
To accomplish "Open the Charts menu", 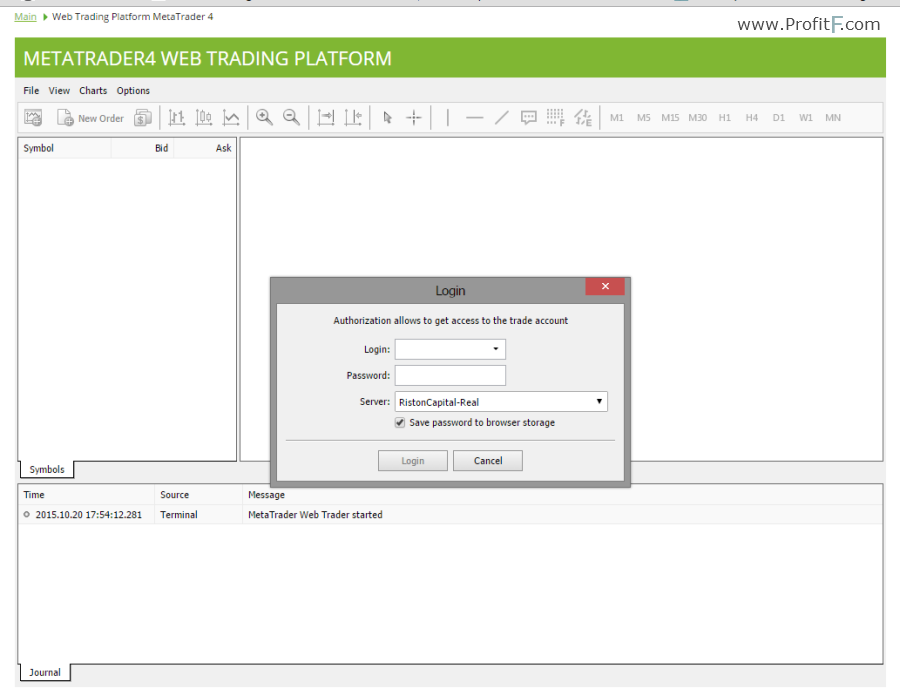I will point(93,91).
